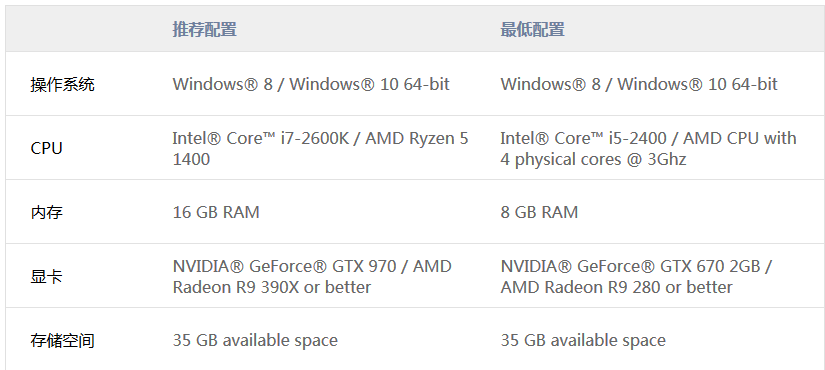The image size is (825, 370).
Task: Click the GeForce GTX 670 2GB cell
Action: coord(636,277)
